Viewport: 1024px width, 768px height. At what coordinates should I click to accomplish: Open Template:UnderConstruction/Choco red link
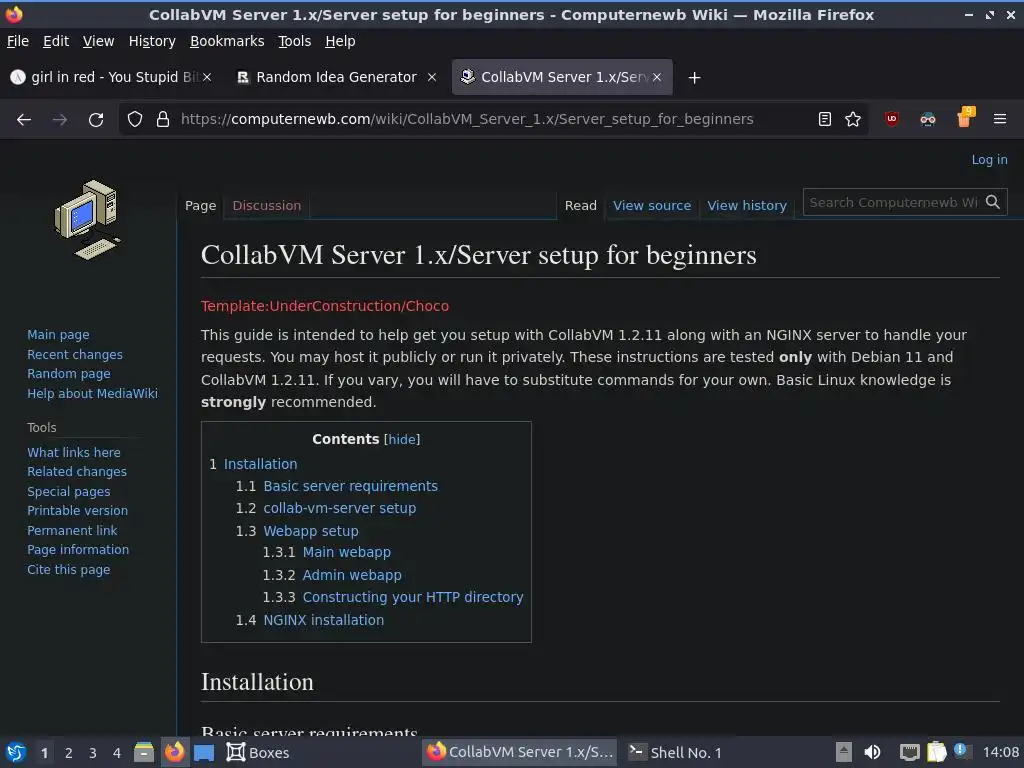325,306
